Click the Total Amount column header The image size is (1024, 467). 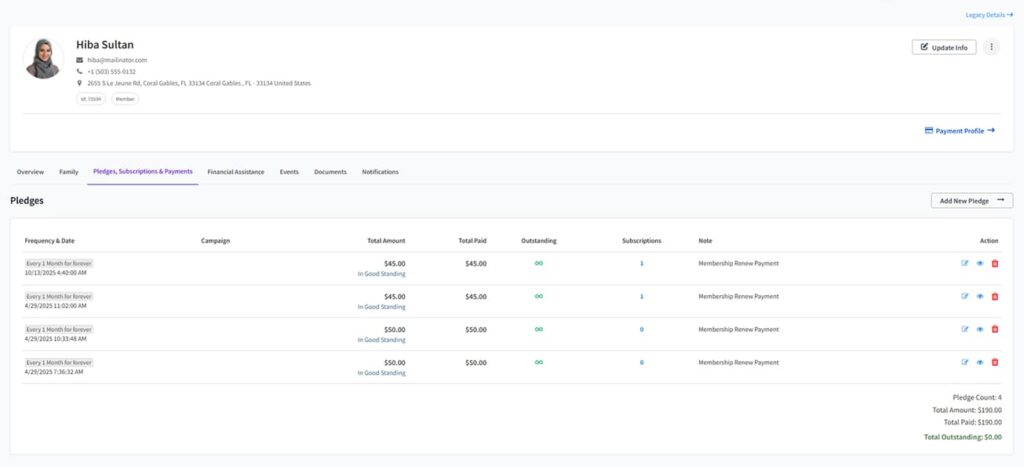click(386, 240)
